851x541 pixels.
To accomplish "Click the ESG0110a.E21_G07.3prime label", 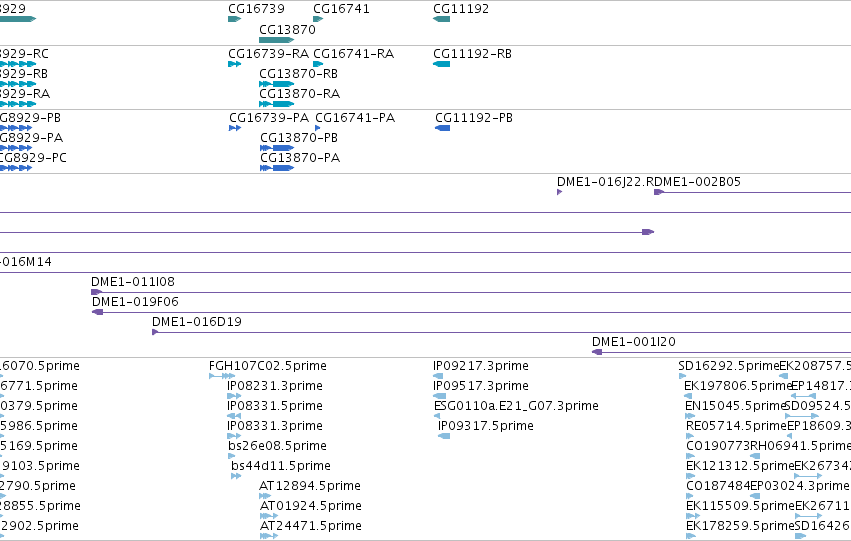I will (516, 406).
